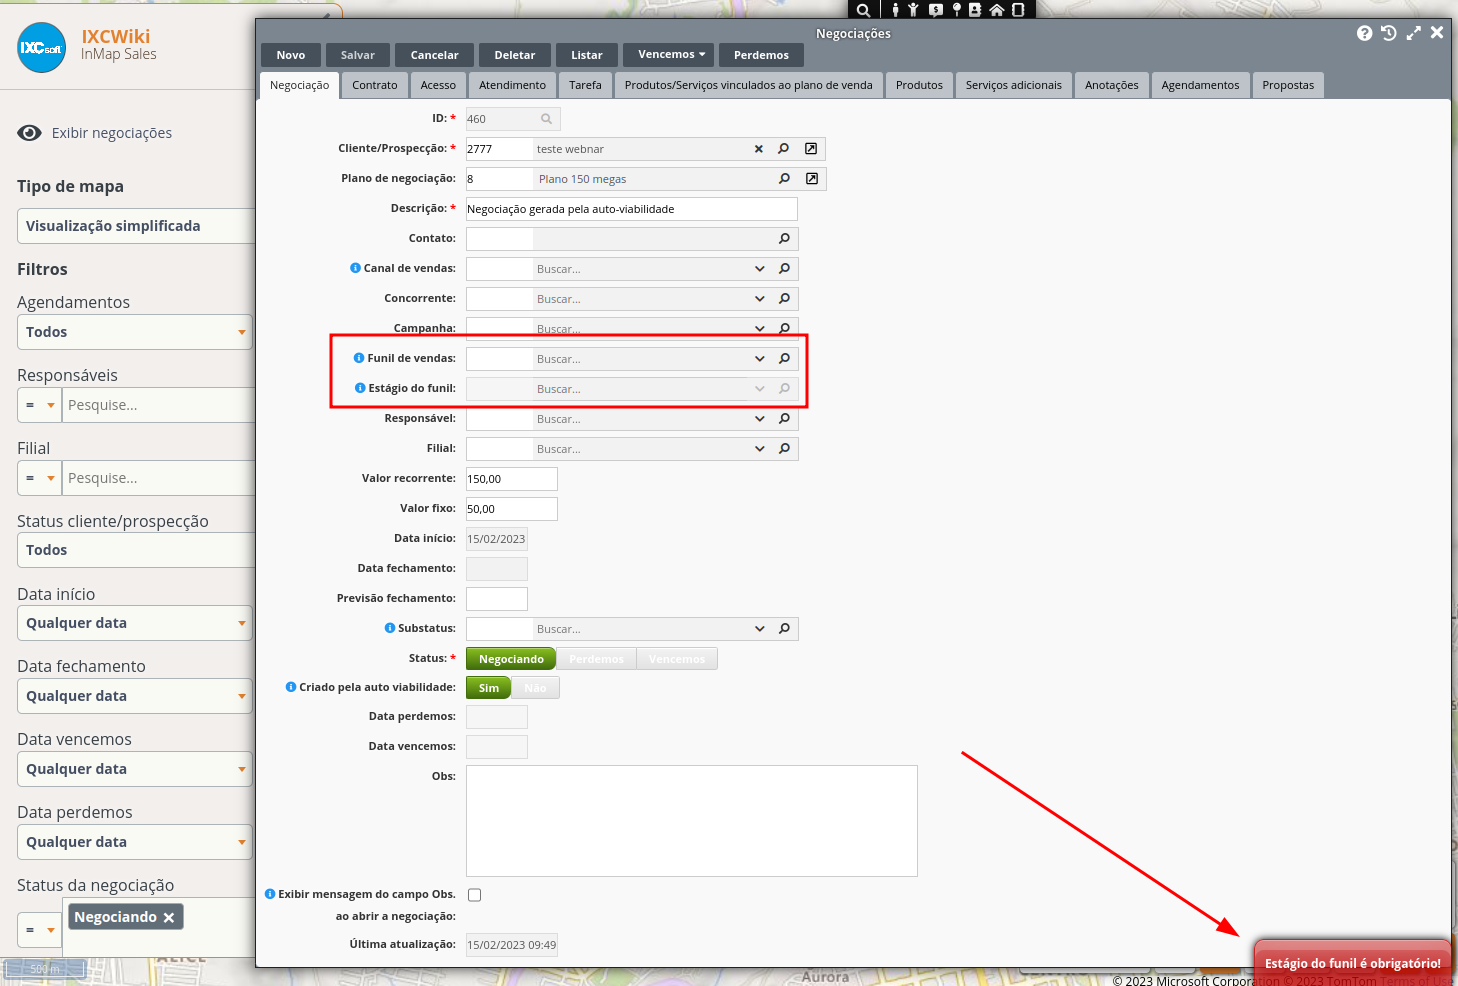Click the Deletar button
The width and height of the screenshot is (1458, 986).
pyautogui.click(x=514, y=55)
